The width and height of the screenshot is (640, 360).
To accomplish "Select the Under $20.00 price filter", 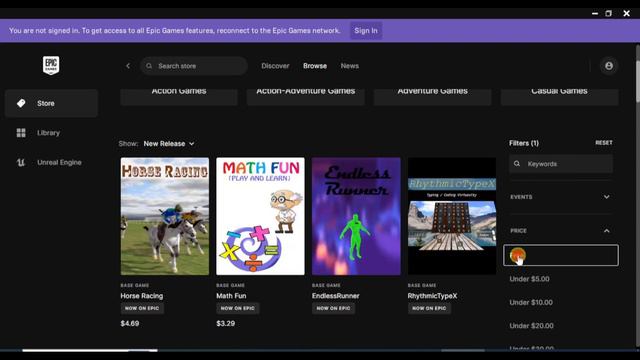I will coord(531,326).
